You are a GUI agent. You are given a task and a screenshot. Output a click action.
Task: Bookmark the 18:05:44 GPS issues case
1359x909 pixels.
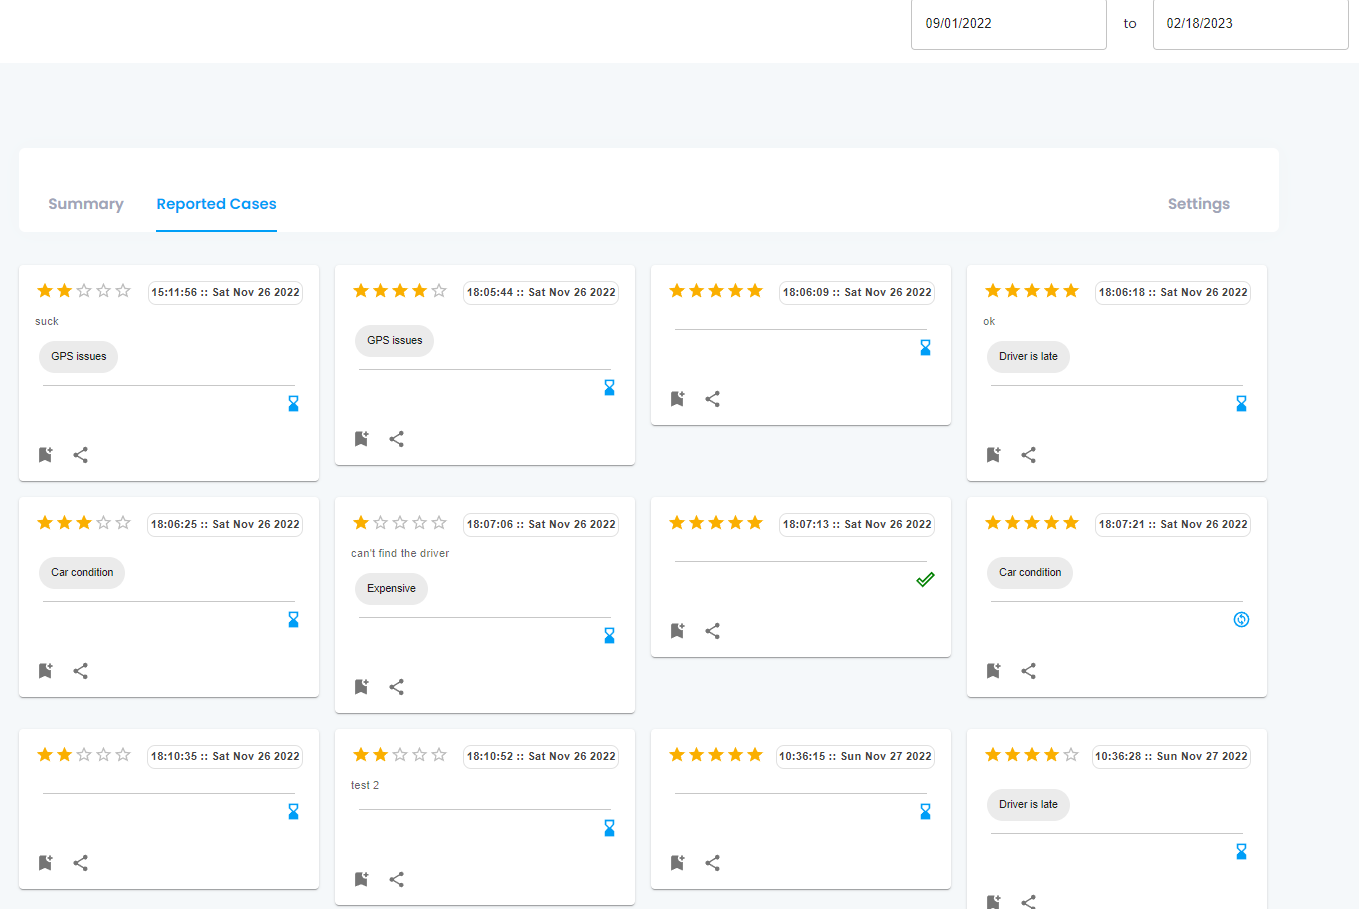coord(361,439)
